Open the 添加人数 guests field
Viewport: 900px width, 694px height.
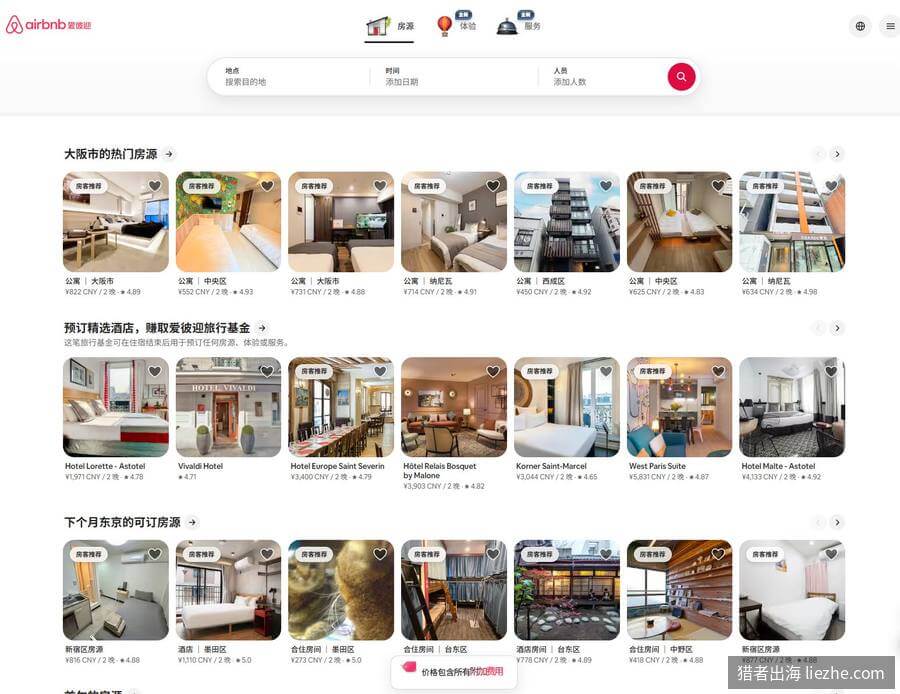[603, 76]
